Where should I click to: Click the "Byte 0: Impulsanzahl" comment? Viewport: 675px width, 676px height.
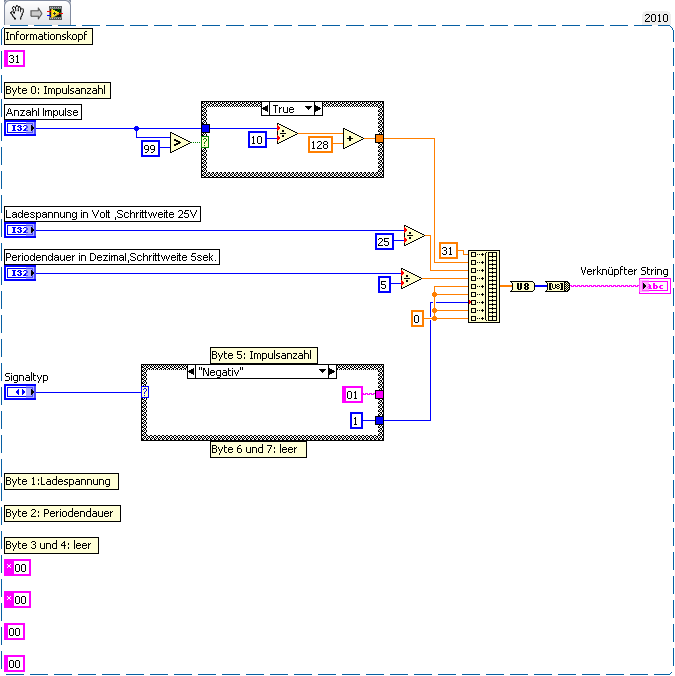[57, 90]
